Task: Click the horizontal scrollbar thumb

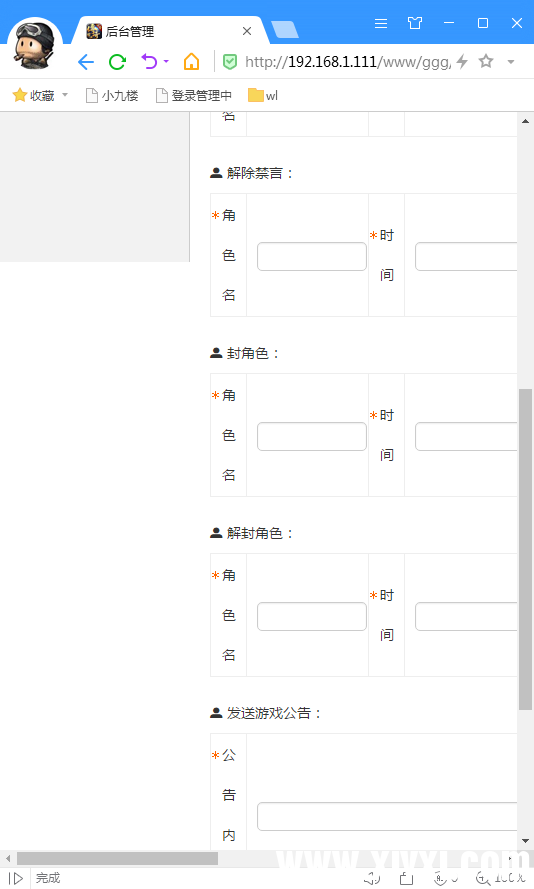Action: (x=117, y=858)
